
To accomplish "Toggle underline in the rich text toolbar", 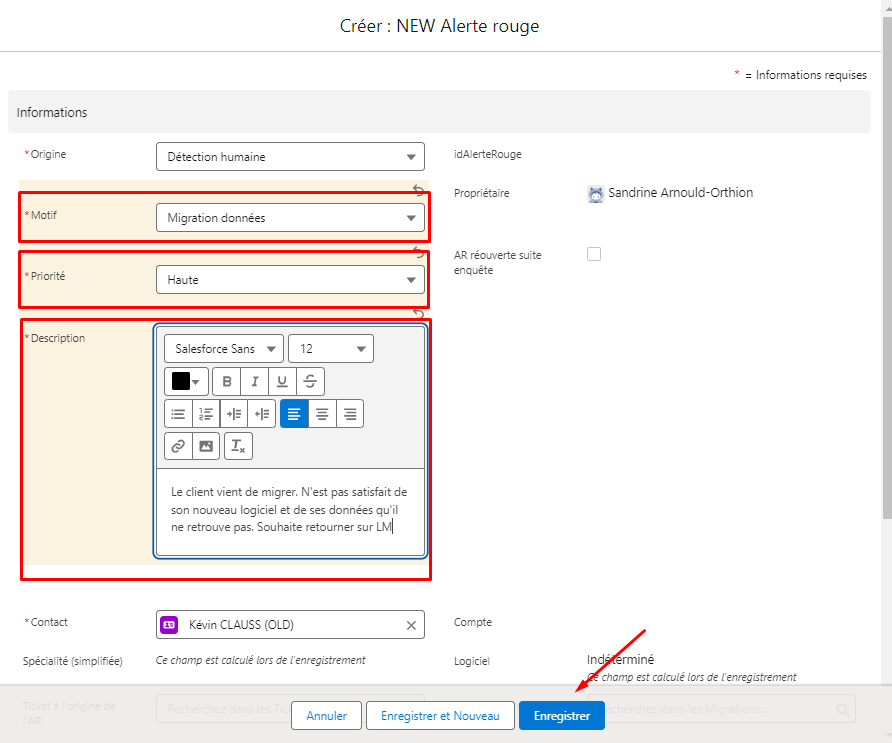I will [x=282, y=381].
